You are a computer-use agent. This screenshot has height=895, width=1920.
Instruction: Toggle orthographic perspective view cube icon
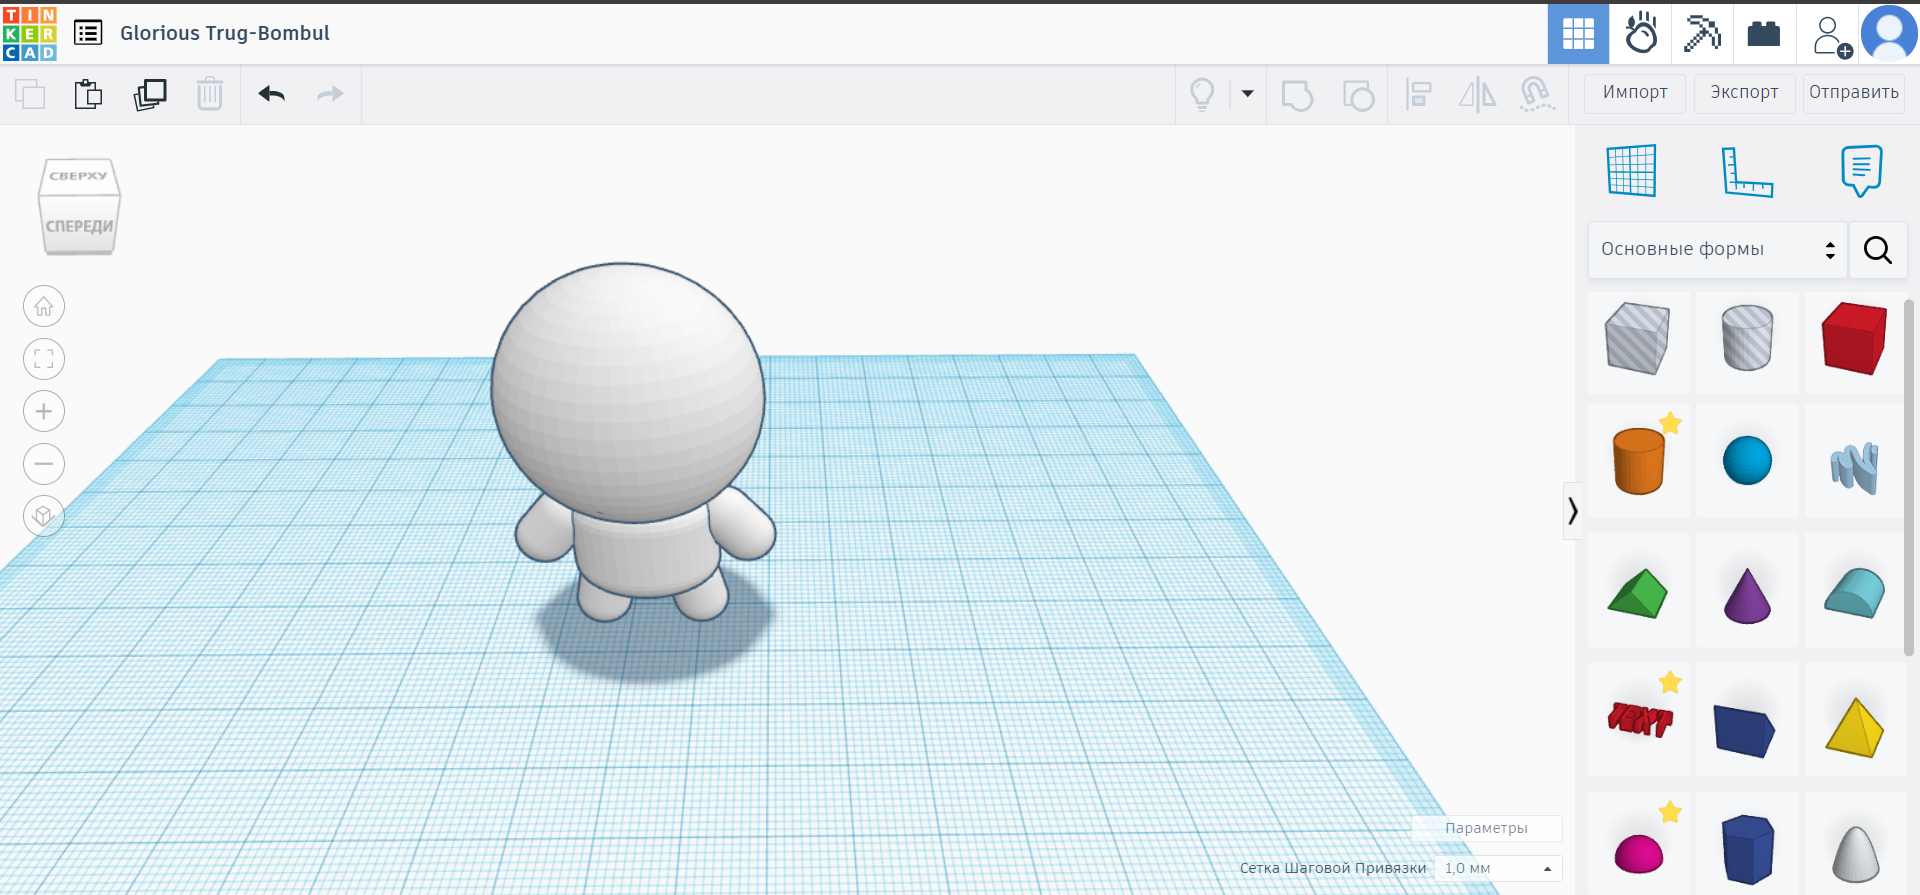click(x=44, y=516)
